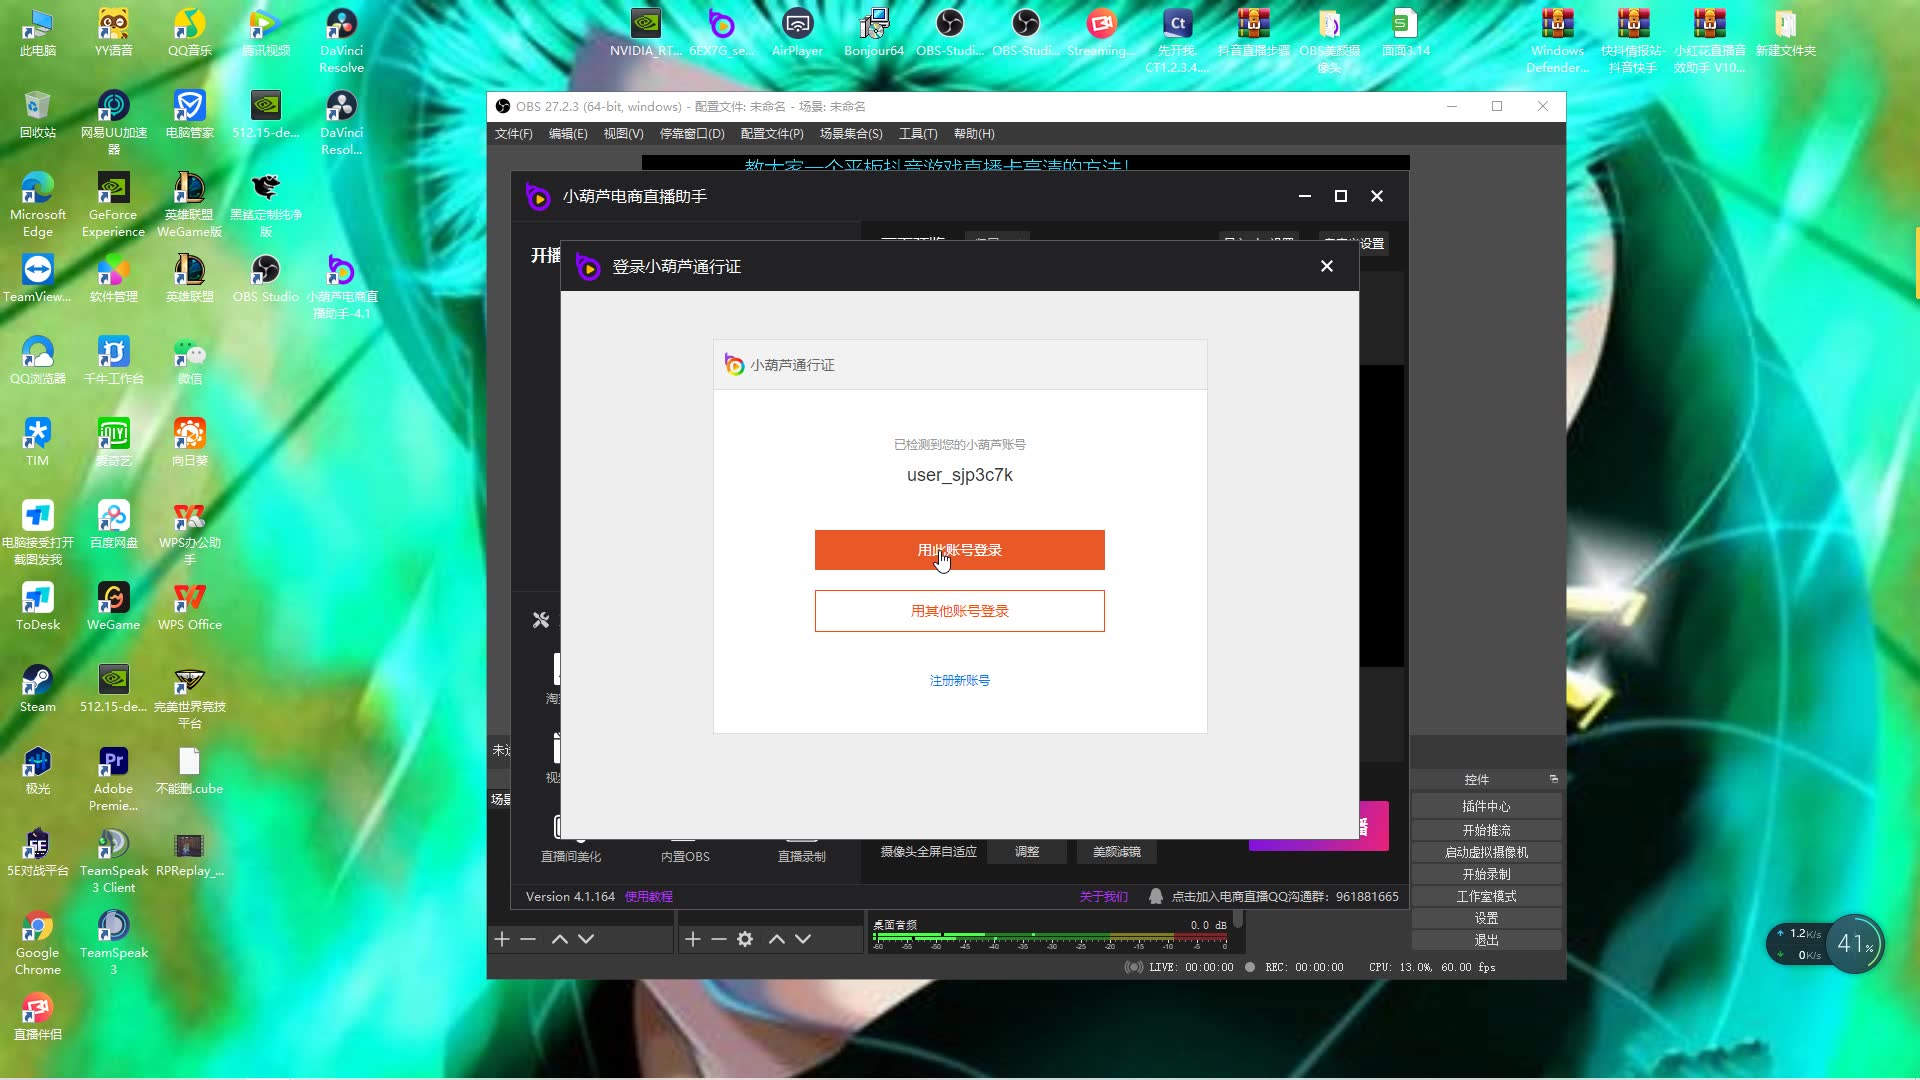Open AirPlayer desktop shortcut

(797, 32)
